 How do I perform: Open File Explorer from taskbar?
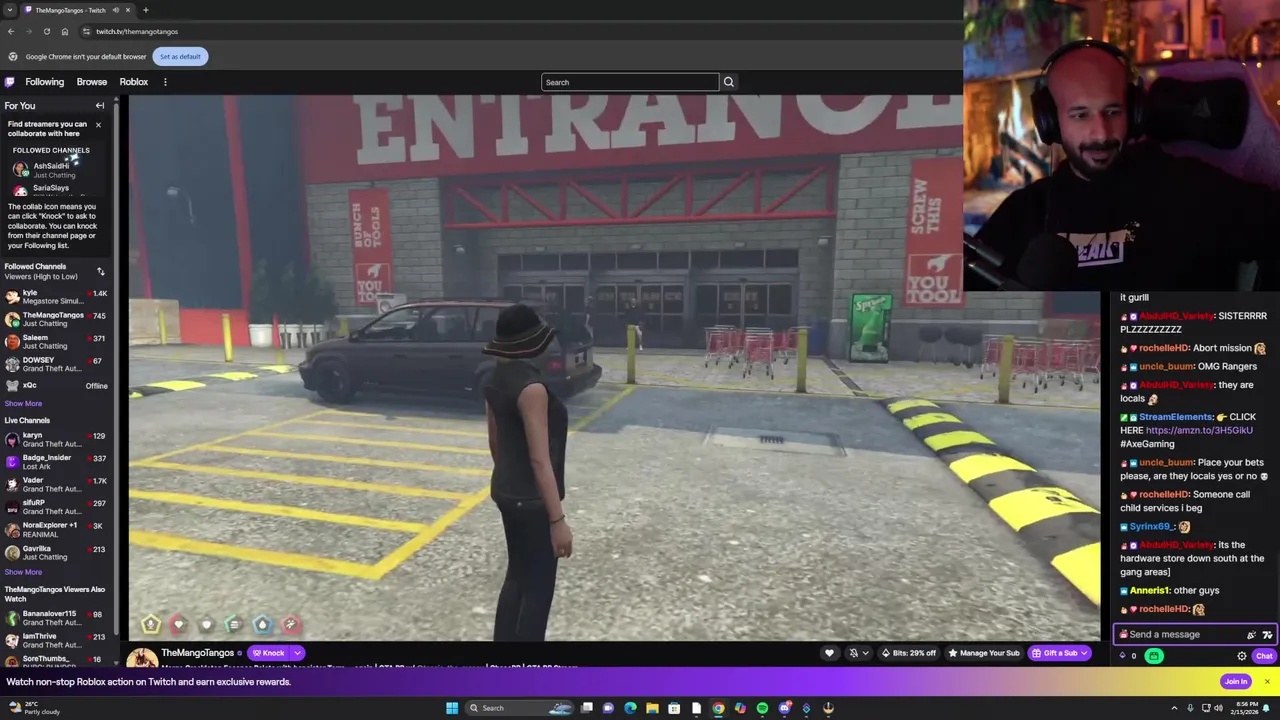pos(652,708)
